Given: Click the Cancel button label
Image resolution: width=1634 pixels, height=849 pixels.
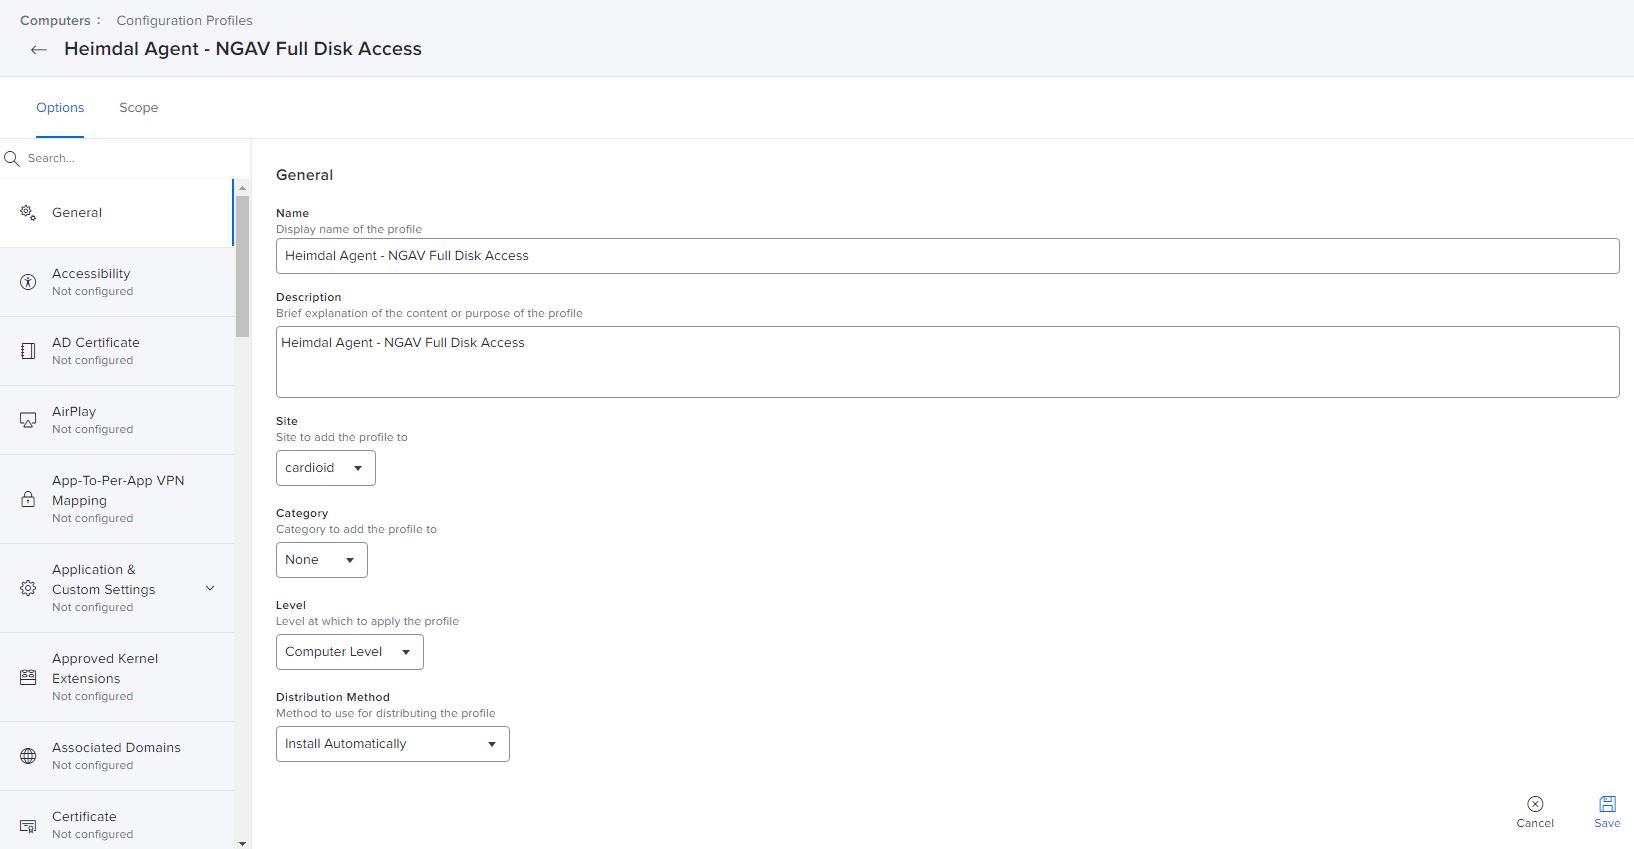Looking at the screenshot, I should pyautogui.click(x=1535, y=824).
